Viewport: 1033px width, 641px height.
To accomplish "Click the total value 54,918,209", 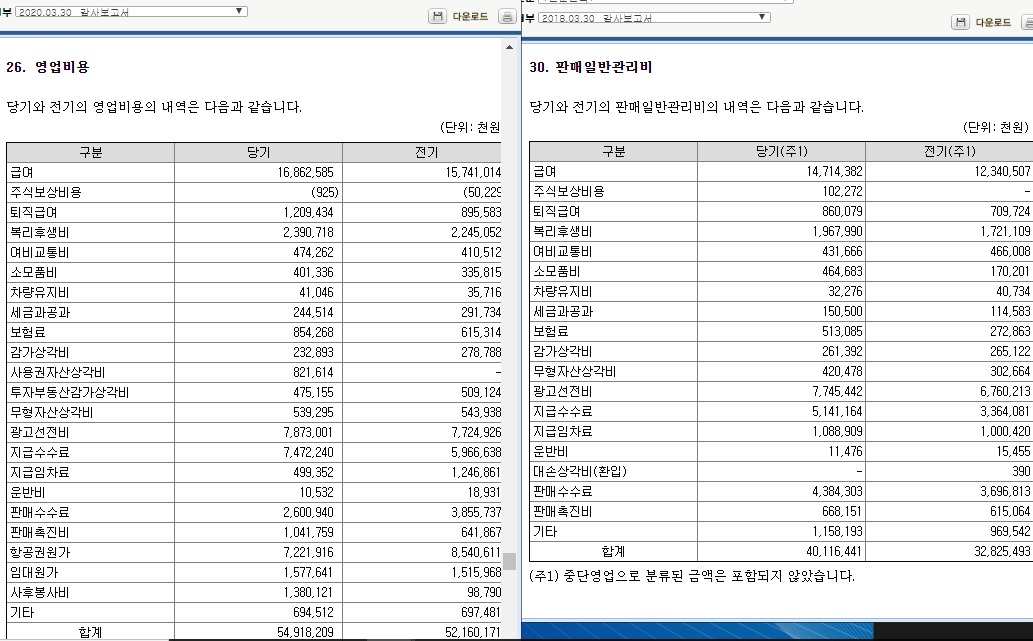I will pyautogui.click(x=306, y=632).
